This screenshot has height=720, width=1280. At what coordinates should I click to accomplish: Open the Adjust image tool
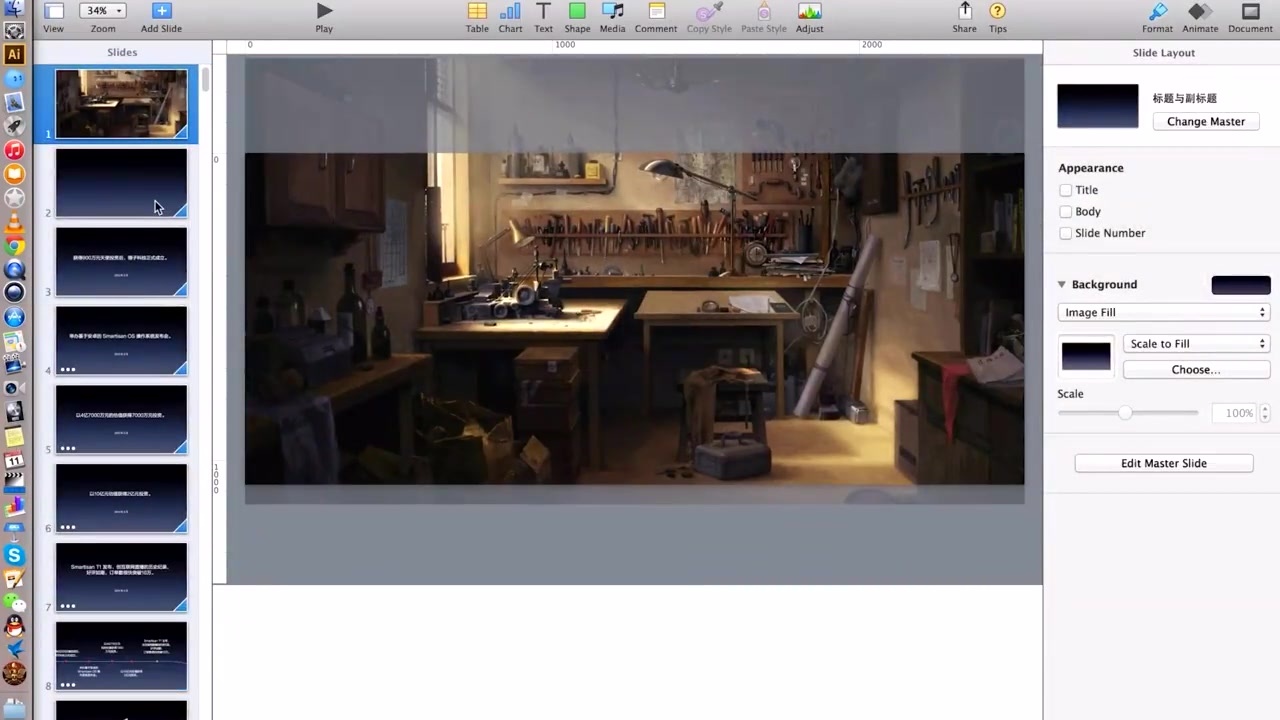(x=810, y=11)
